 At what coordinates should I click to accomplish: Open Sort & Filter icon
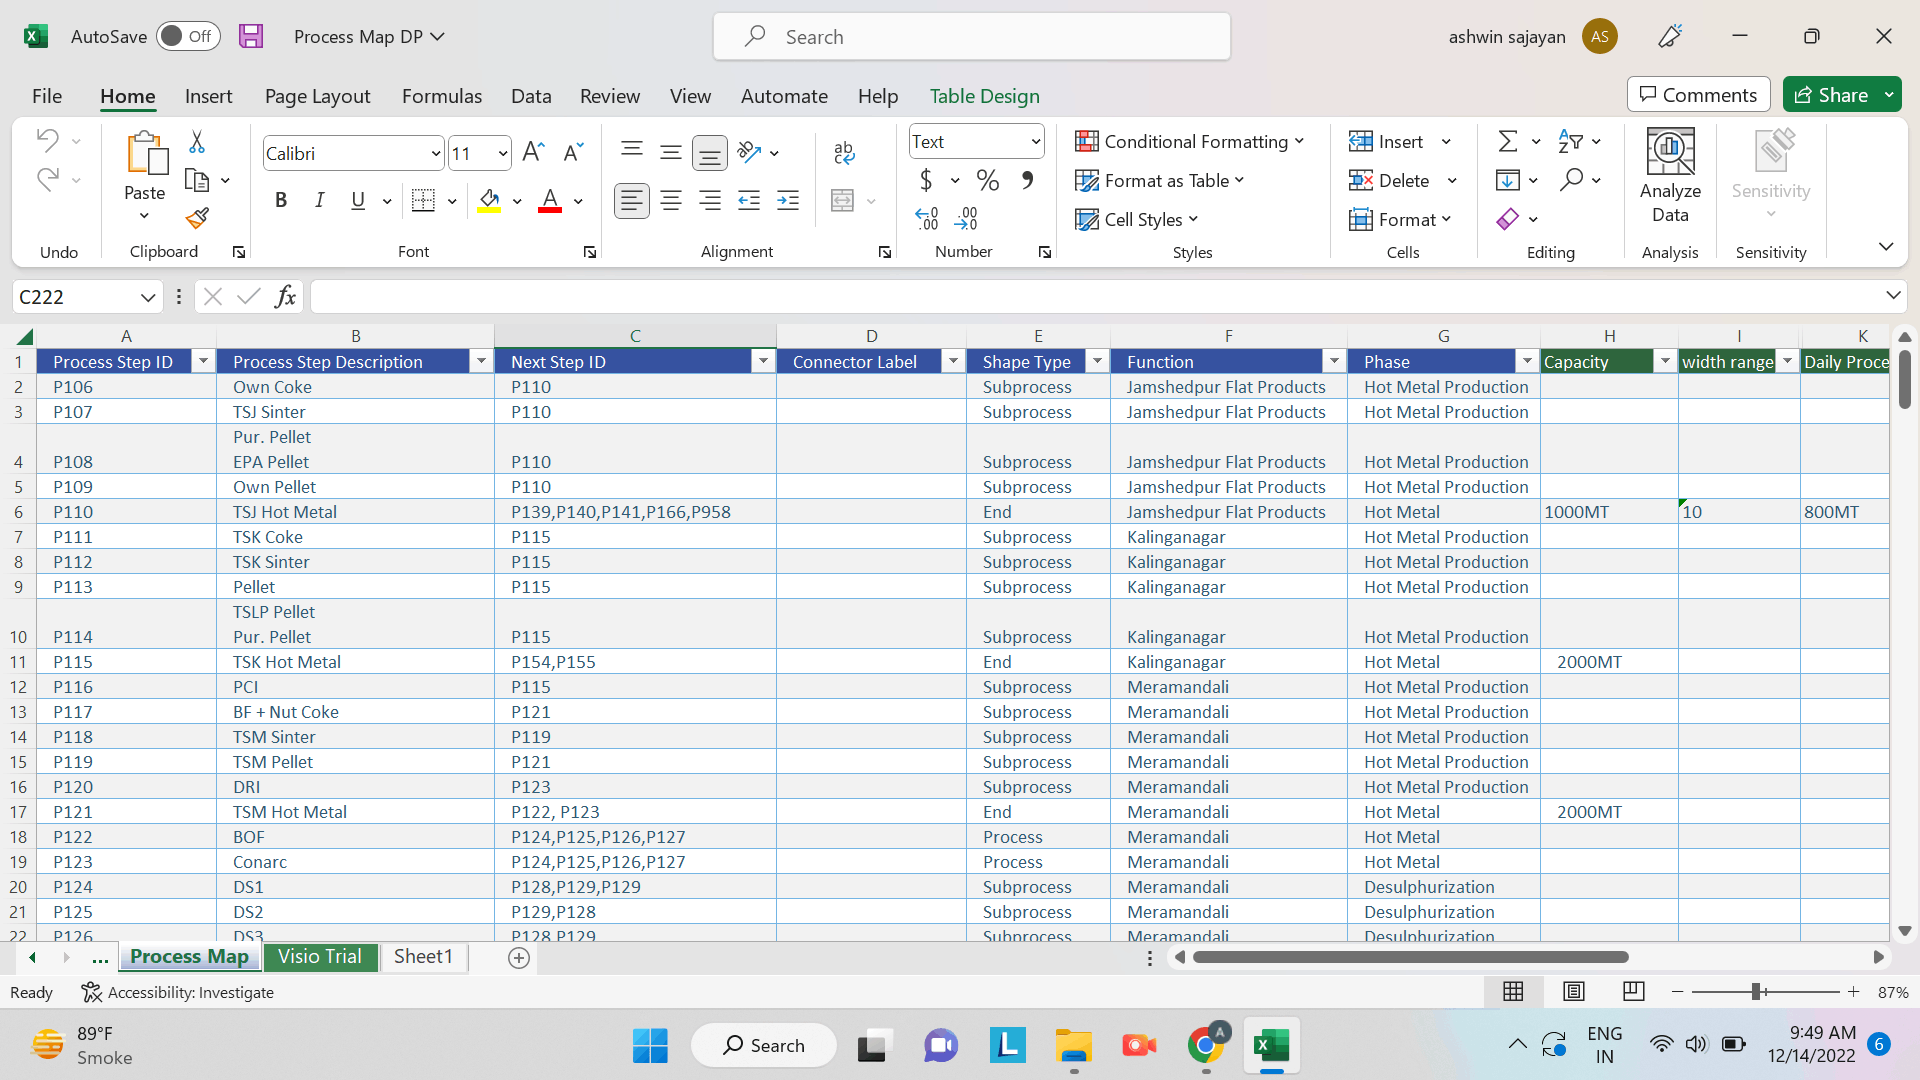(1570, 141)
